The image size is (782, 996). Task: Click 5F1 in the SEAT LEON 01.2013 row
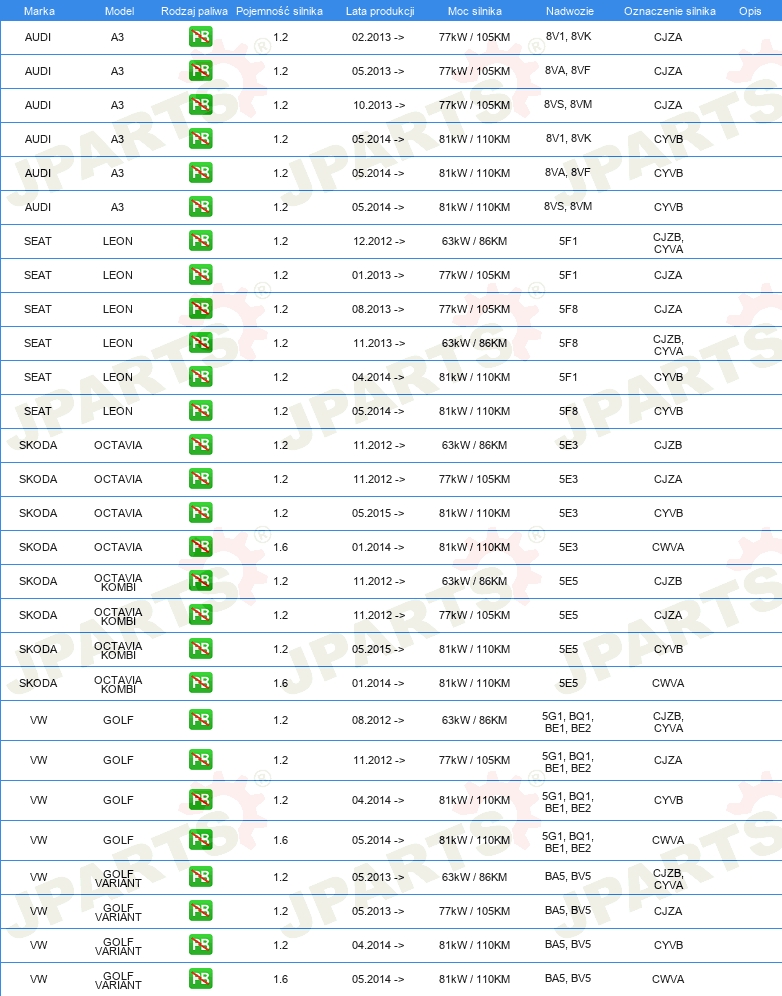pos(568,275)
